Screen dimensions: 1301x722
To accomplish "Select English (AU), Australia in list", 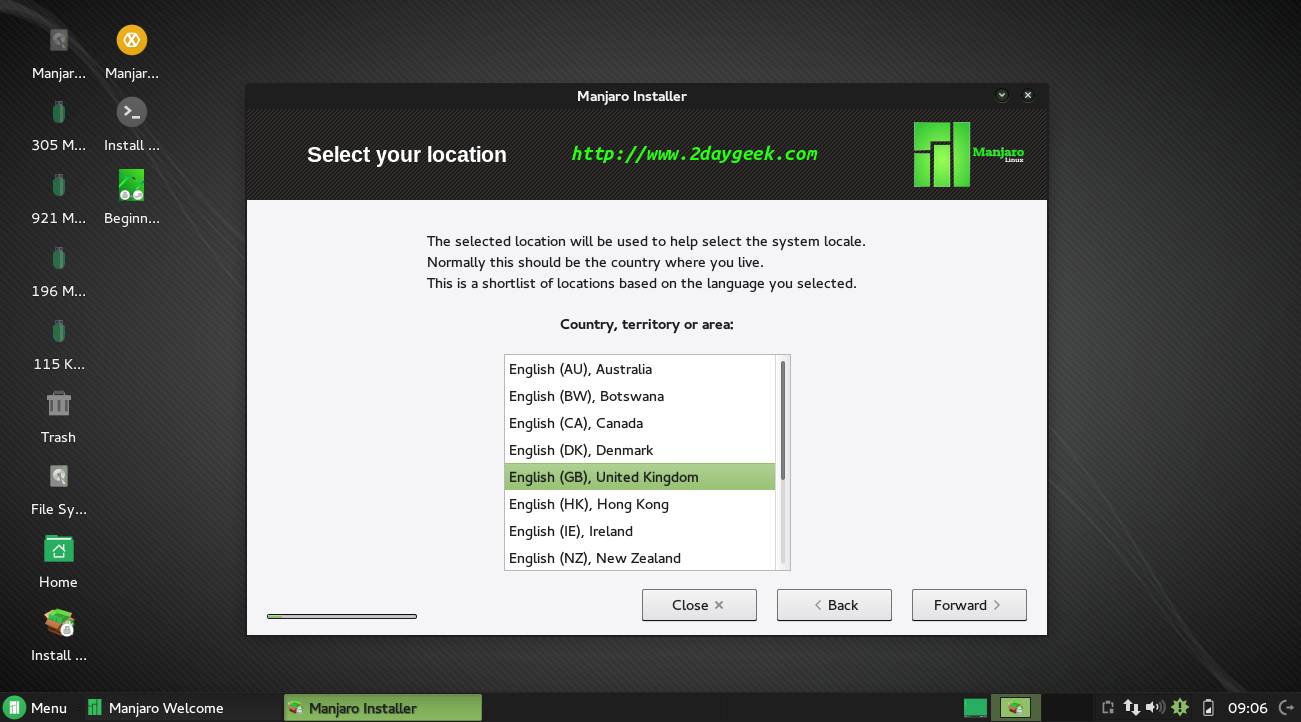I will (640, 370).
